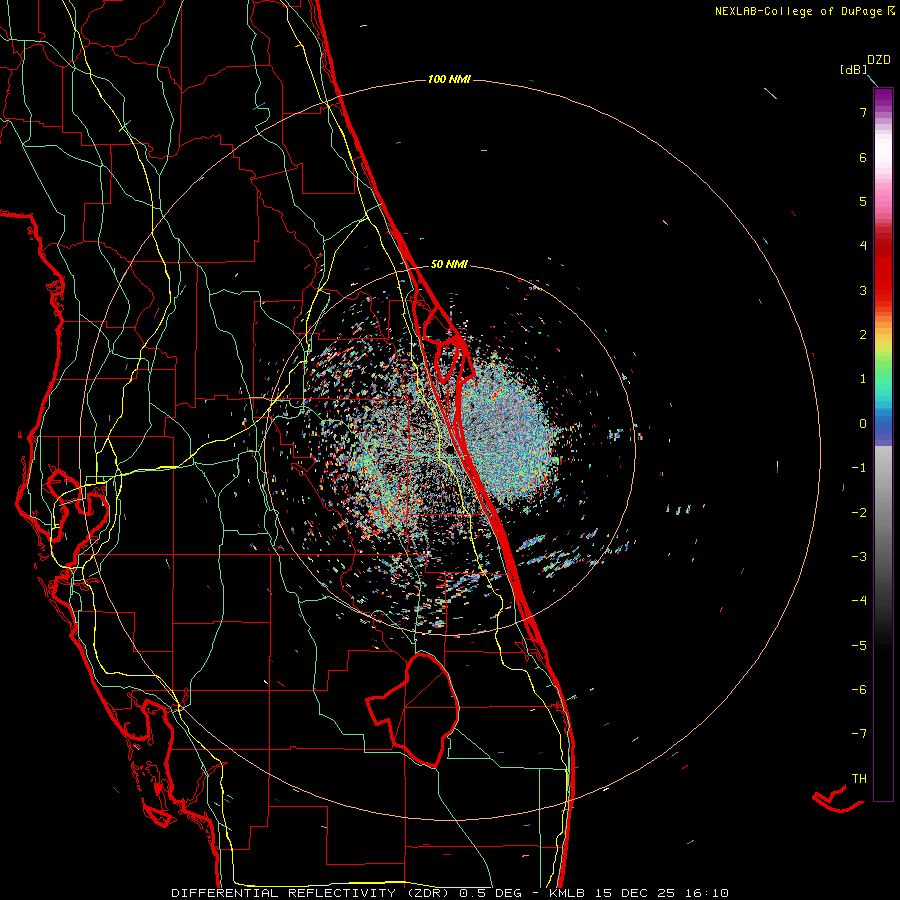Click the DIFFERENTIAL REFLECTIVITY (ZDR) caption text

[x=312, y=893]
